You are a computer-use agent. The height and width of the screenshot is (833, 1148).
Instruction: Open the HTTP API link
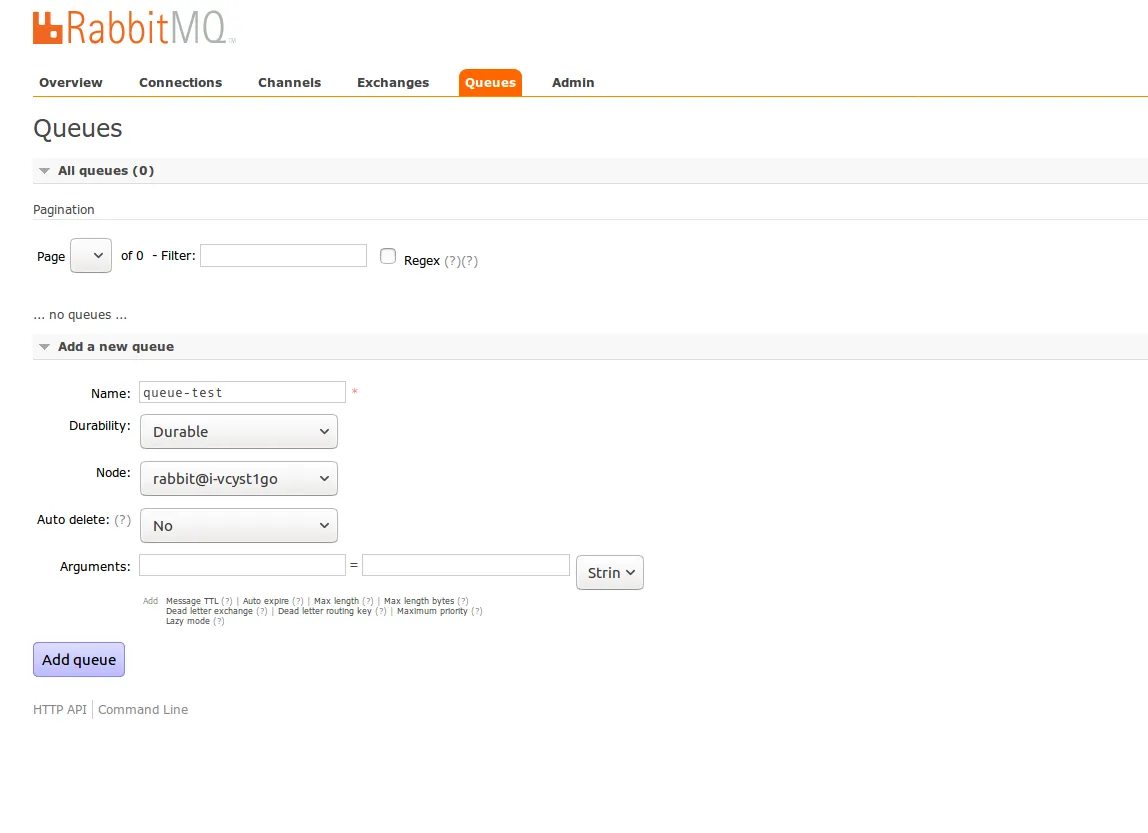pyautogui.click(x=60, y=710)
